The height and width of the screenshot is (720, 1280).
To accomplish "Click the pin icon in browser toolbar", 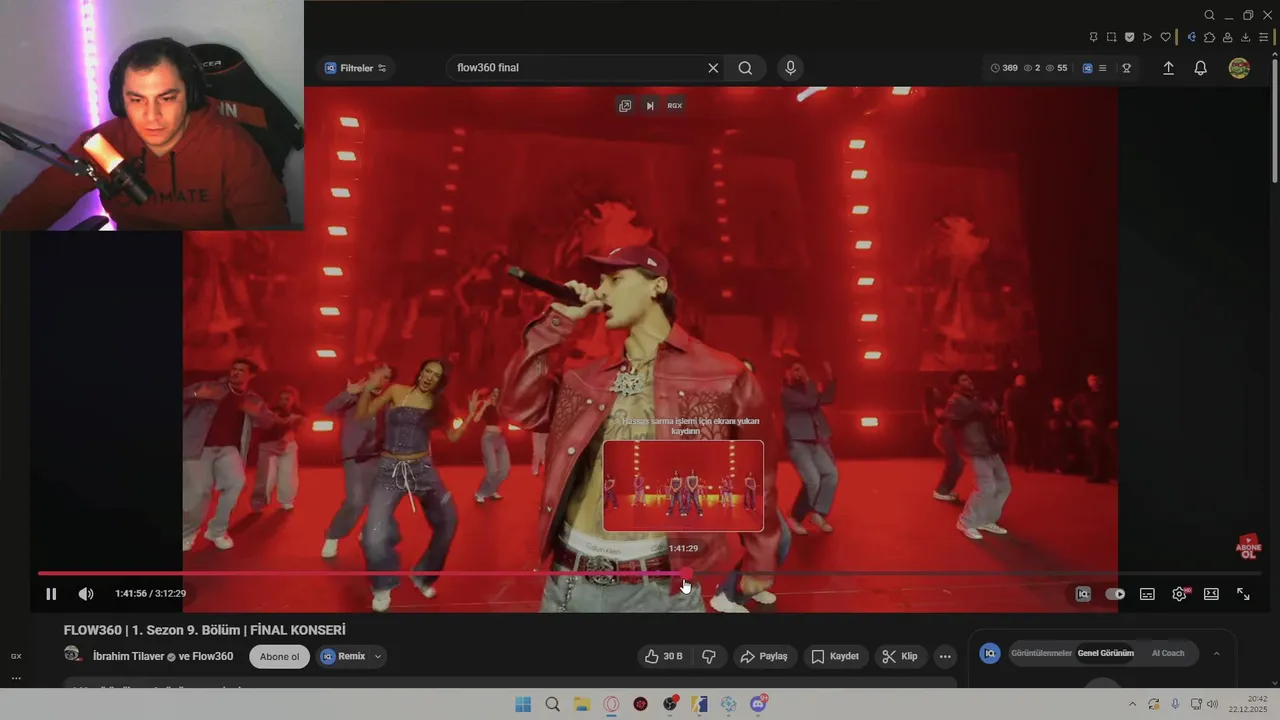I will tap(1094, 37).
